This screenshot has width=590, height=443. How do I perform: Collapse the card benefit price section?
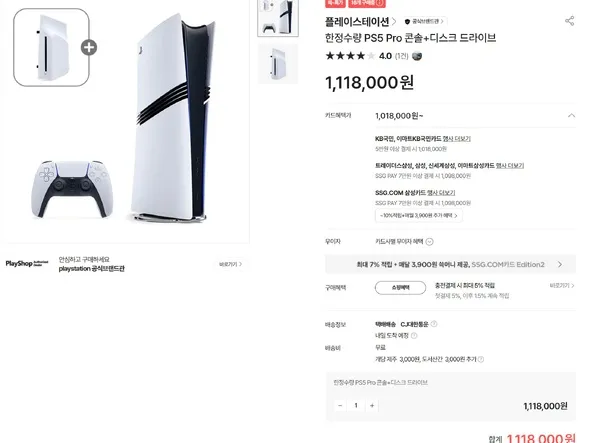point(571,116)
